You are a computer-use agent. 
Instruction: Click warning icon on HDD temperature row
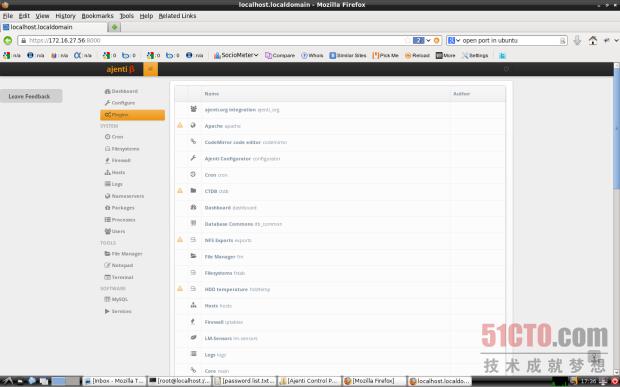[180, 289]
